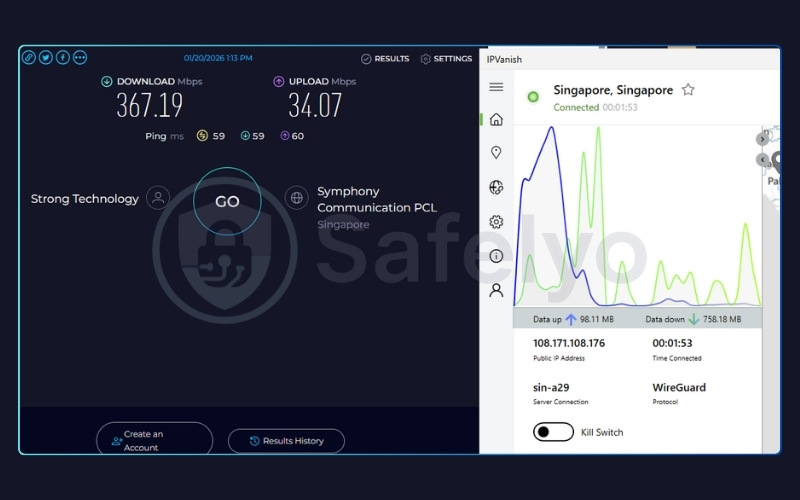
Task: Collapse map panel with left chevron
Action: pyautogui.click(x=762, y=160)
